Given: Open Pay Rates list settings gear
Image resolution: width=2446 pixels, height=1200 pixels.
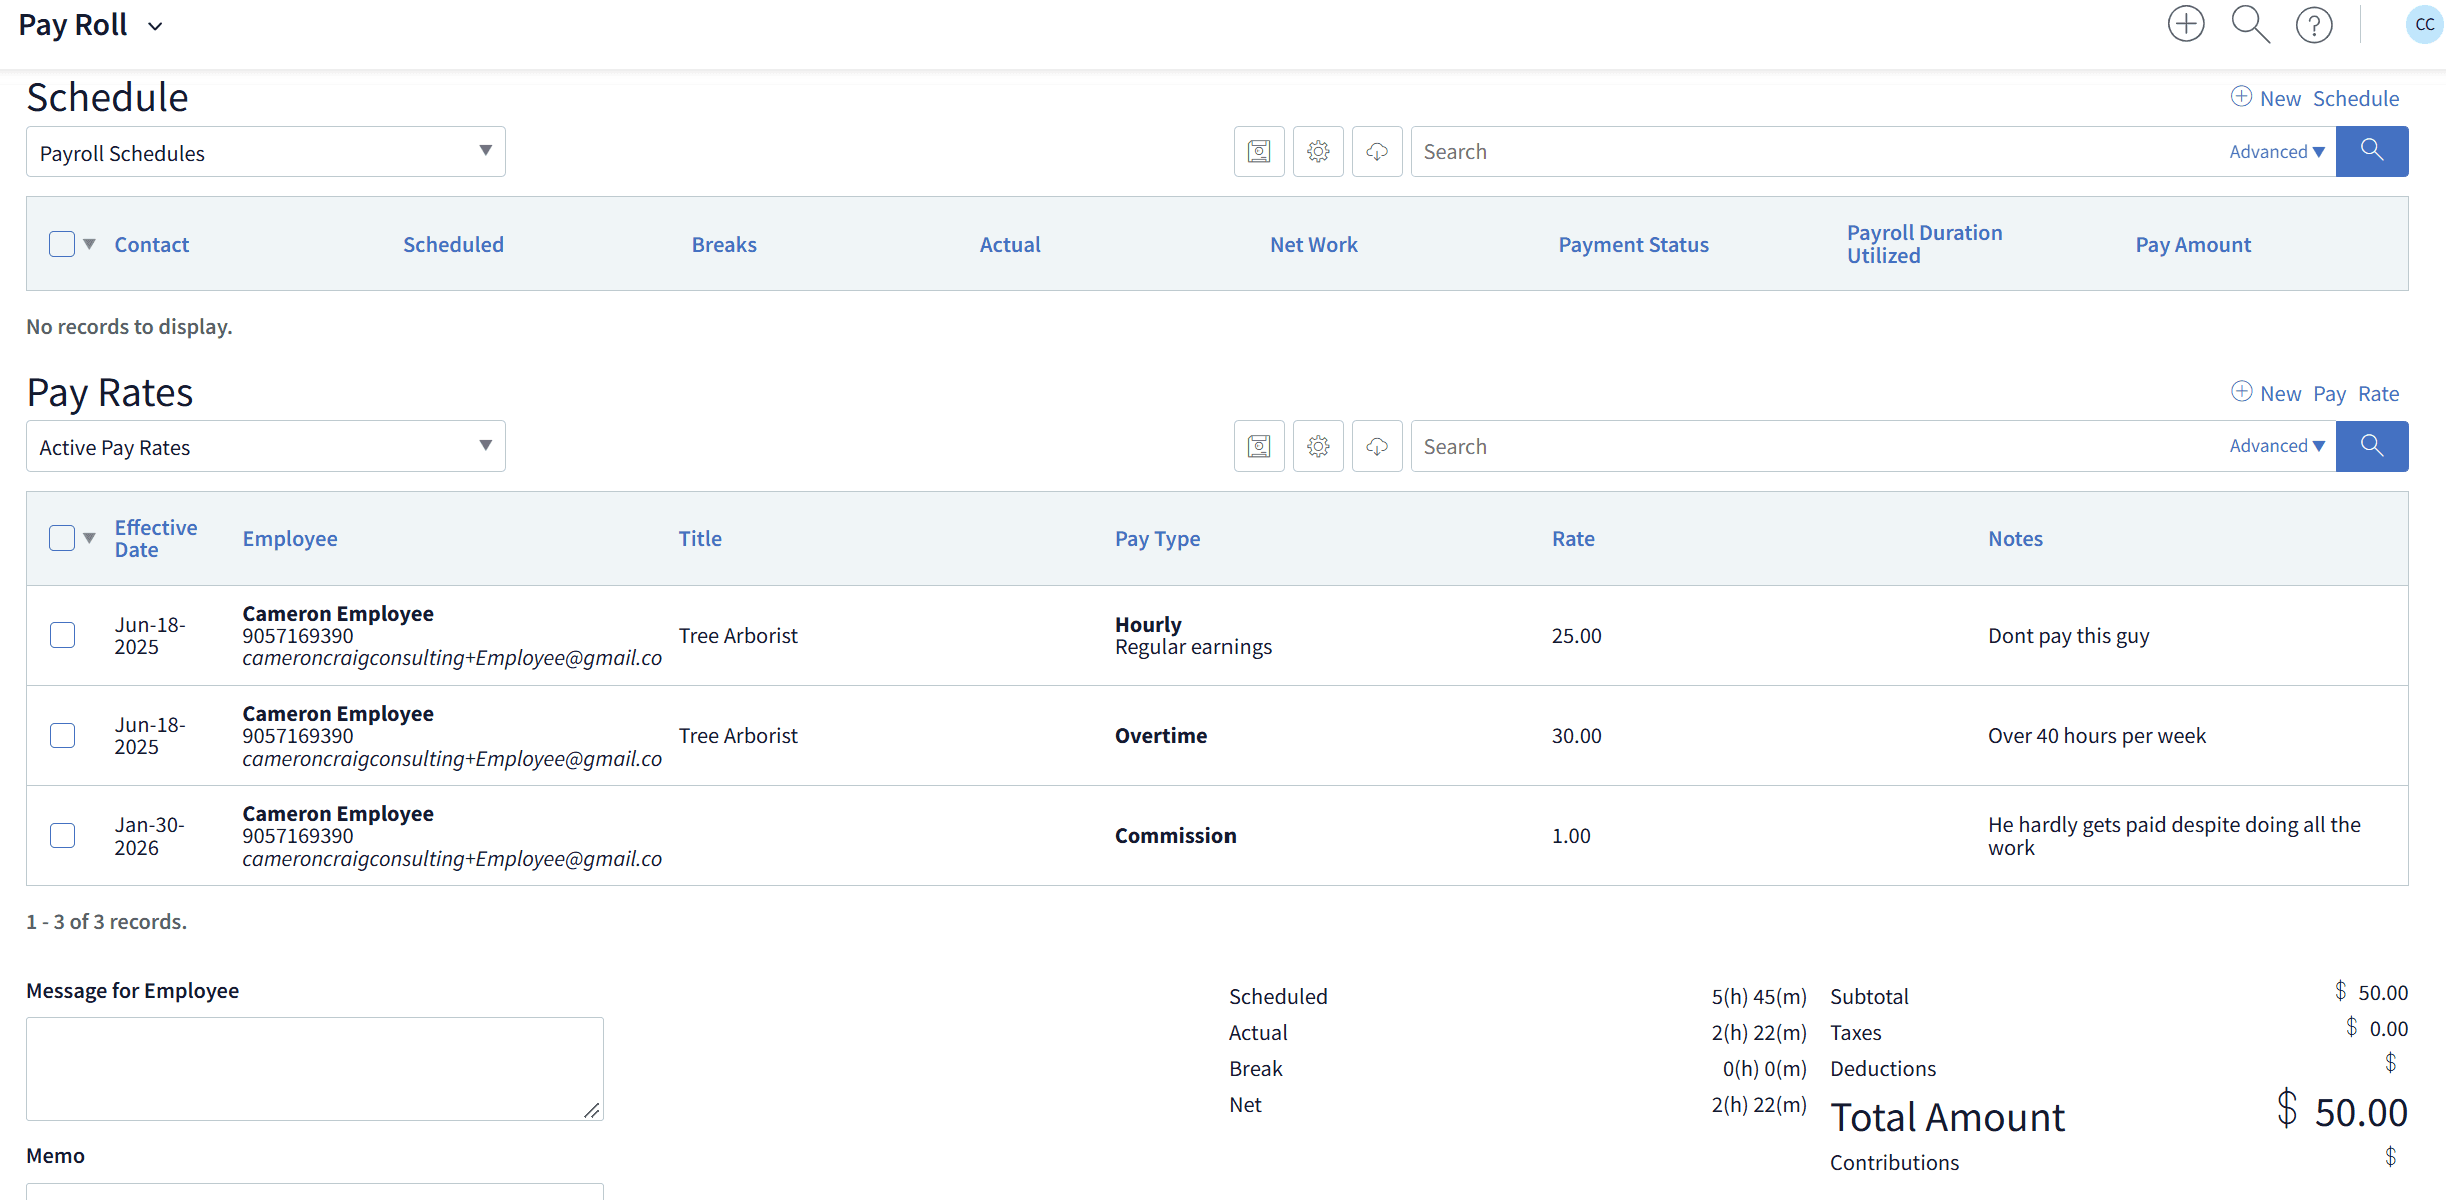Looking at the screenshot, I should click(x=1318, y=446).
